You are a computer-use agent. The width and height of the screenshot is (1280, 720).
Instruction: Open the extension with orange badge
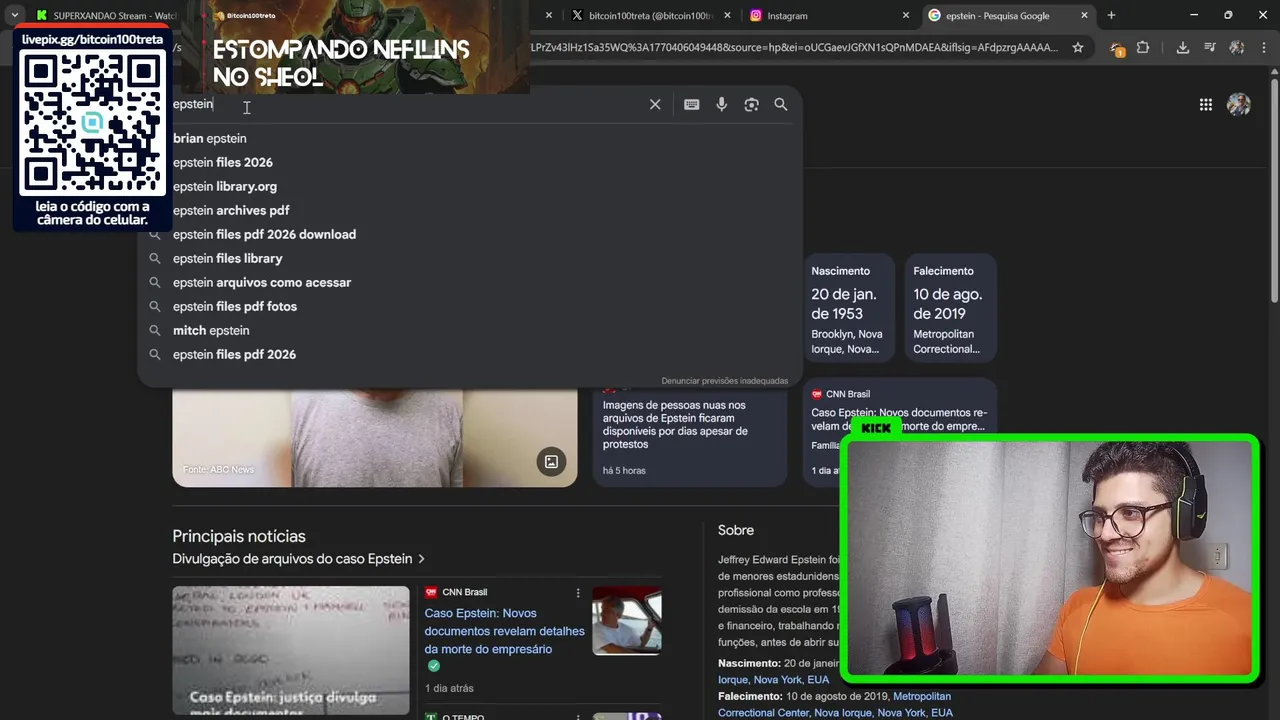1117,48
